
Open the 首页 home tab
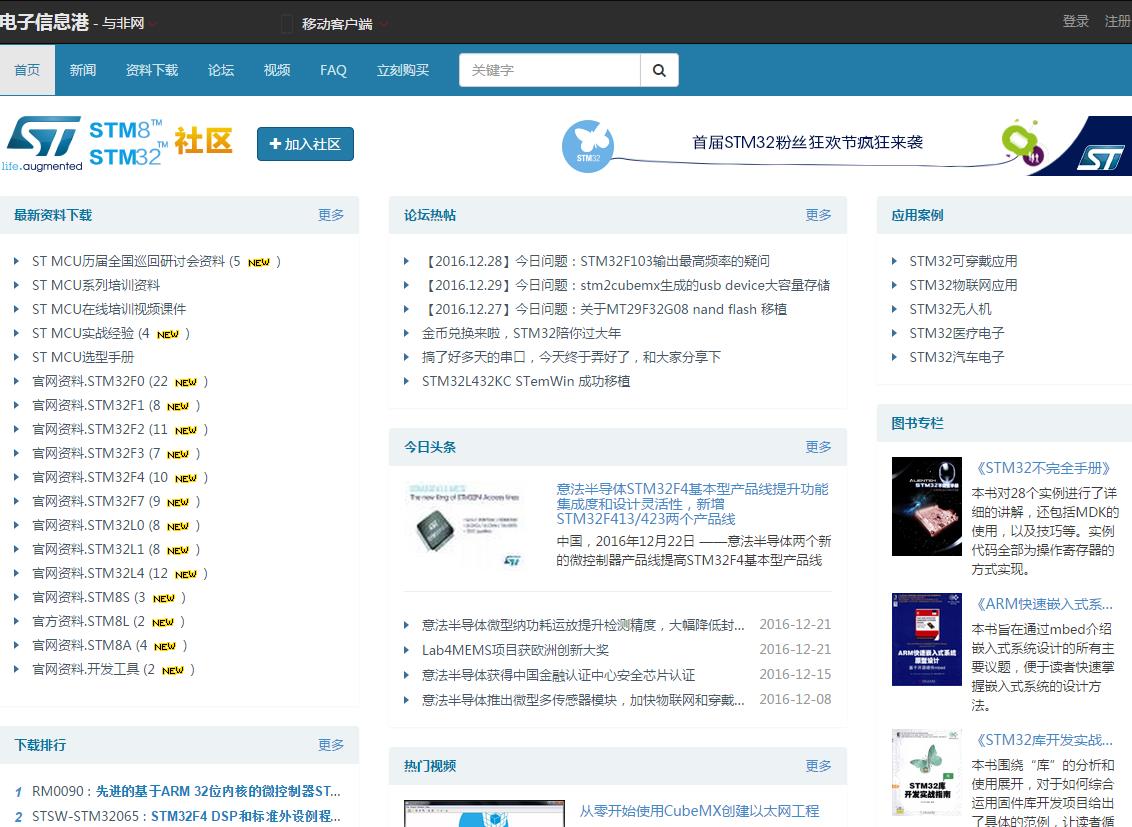coord(27,70)
